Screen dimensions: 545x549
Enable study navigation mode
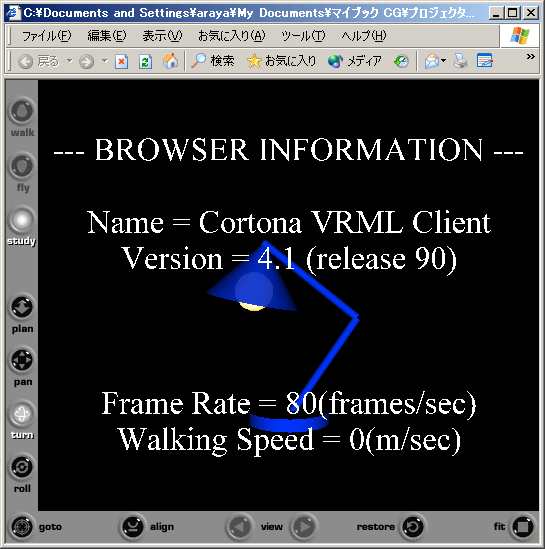22,220
